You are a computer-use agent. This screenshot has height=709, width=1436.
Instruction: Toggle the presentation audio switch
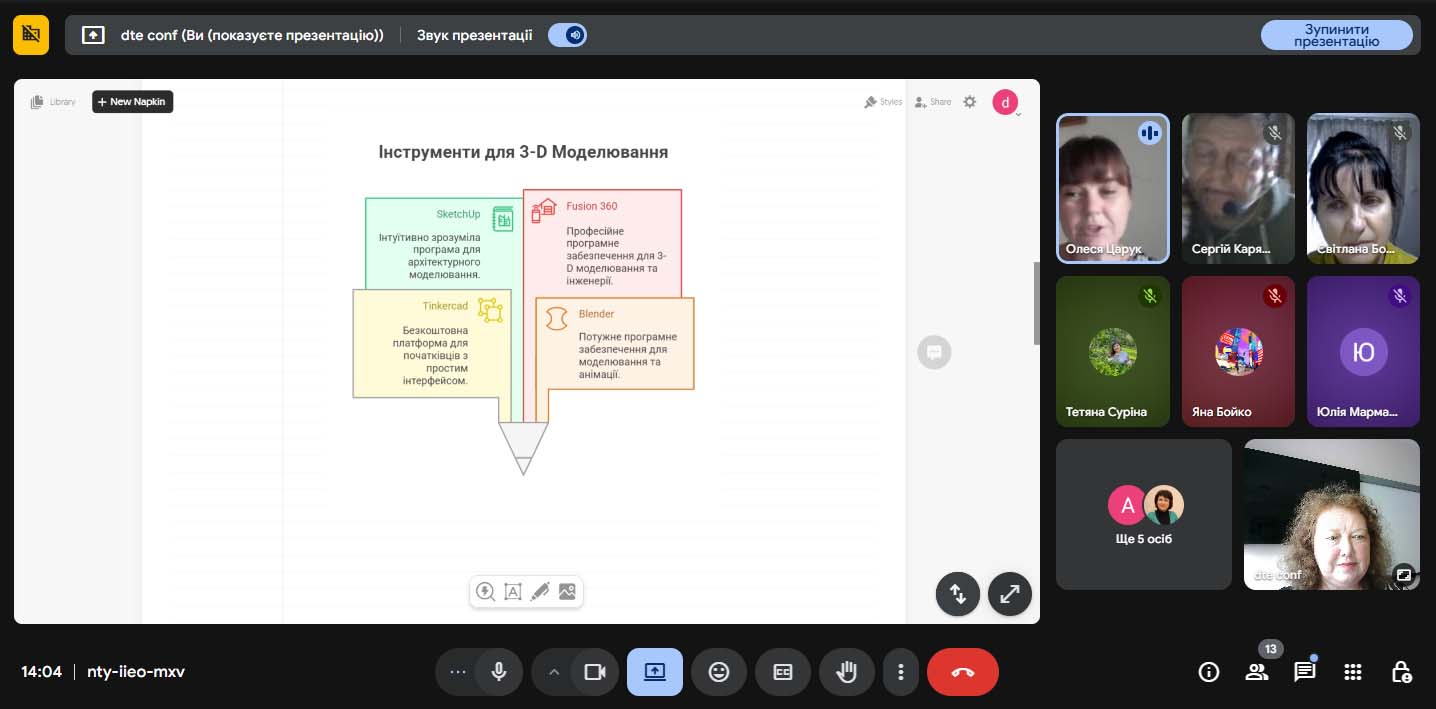[568, 35]
